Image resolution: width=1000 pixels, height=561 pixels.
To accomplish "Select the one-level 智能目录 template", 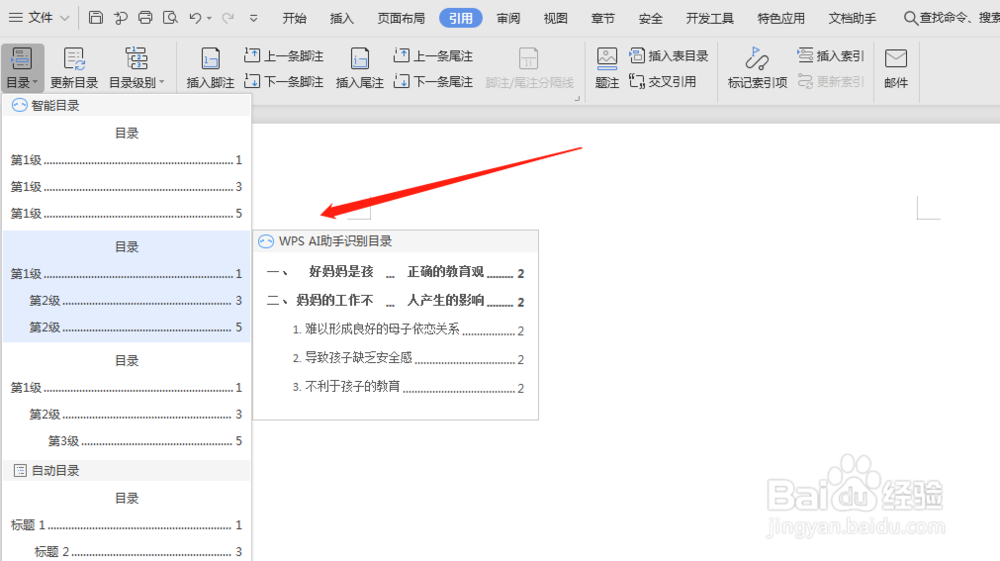I will pos(126,173).
